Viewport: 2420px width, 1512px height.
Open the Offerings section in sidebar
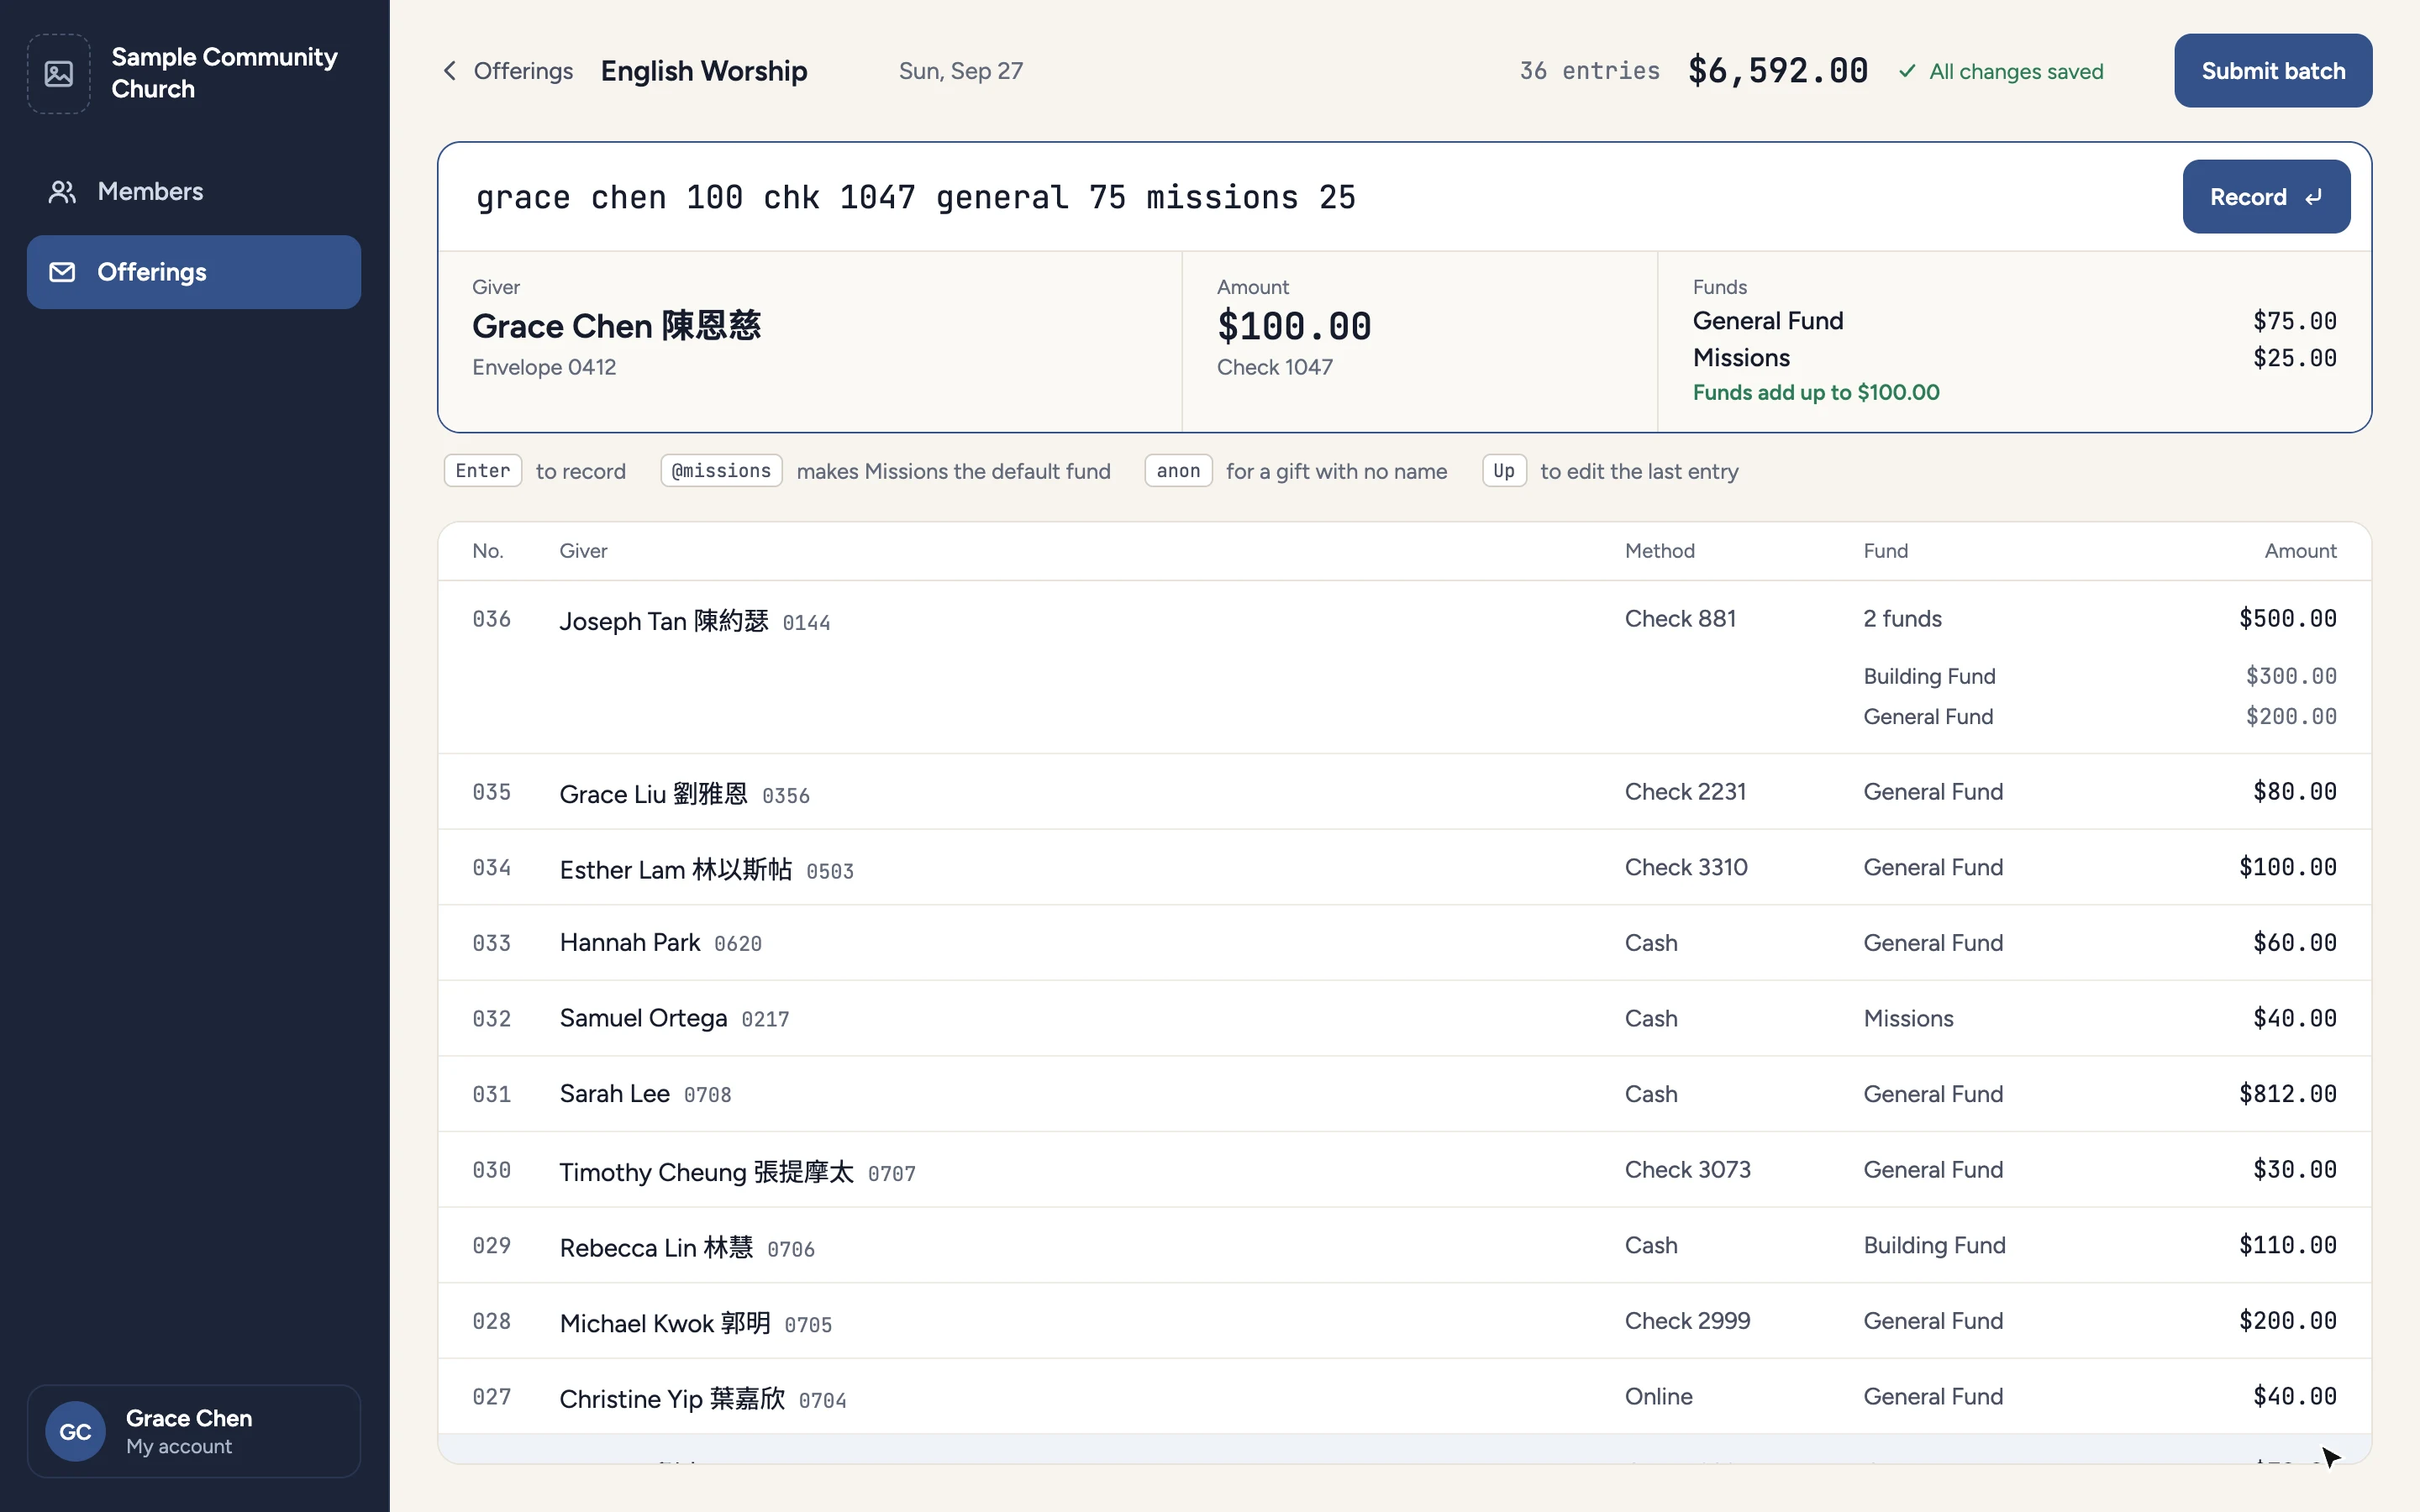(194, 272)
